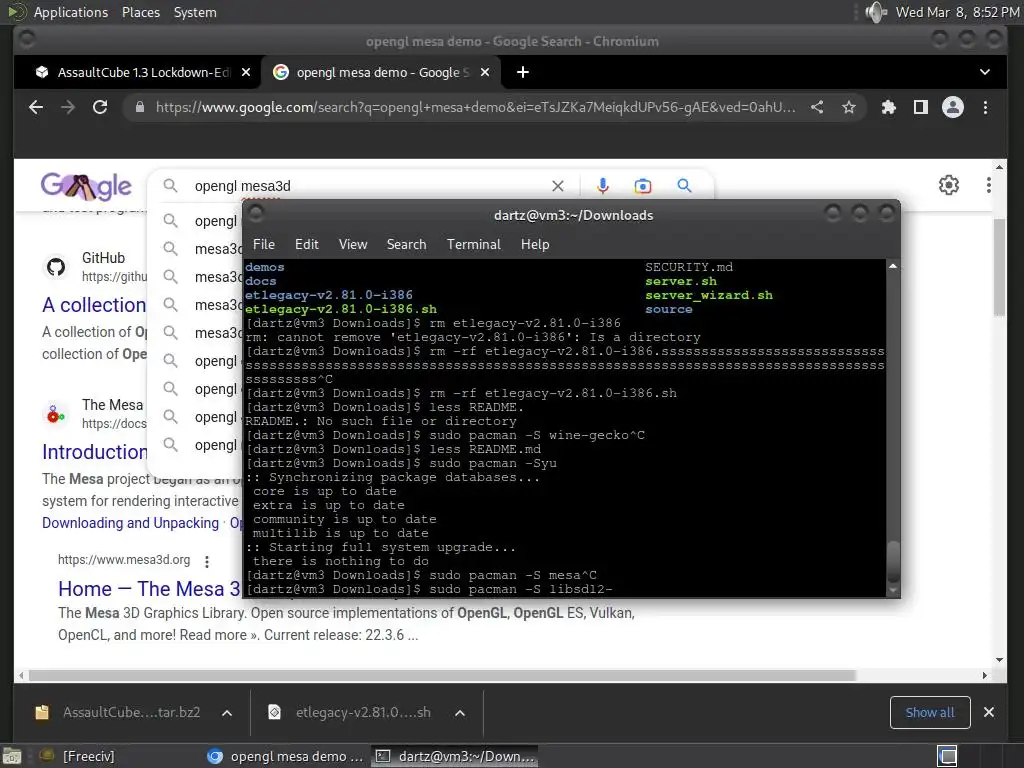This screenshot has width=1024, height=768.
Task: Open terminal Search menu
Action: [x=406, y=244]
